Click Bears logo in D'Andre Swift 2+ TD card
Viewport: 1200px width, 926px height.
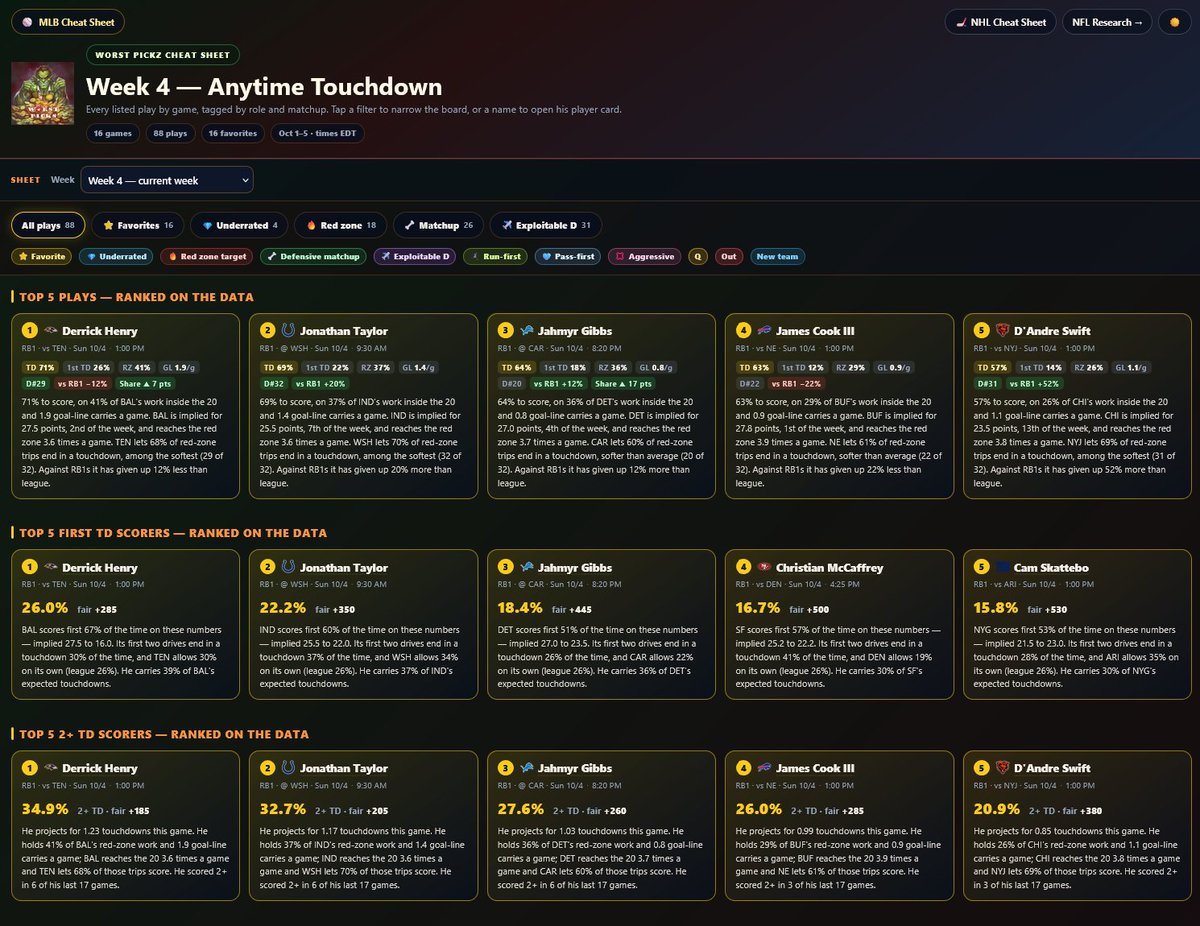pos(1002,768)
